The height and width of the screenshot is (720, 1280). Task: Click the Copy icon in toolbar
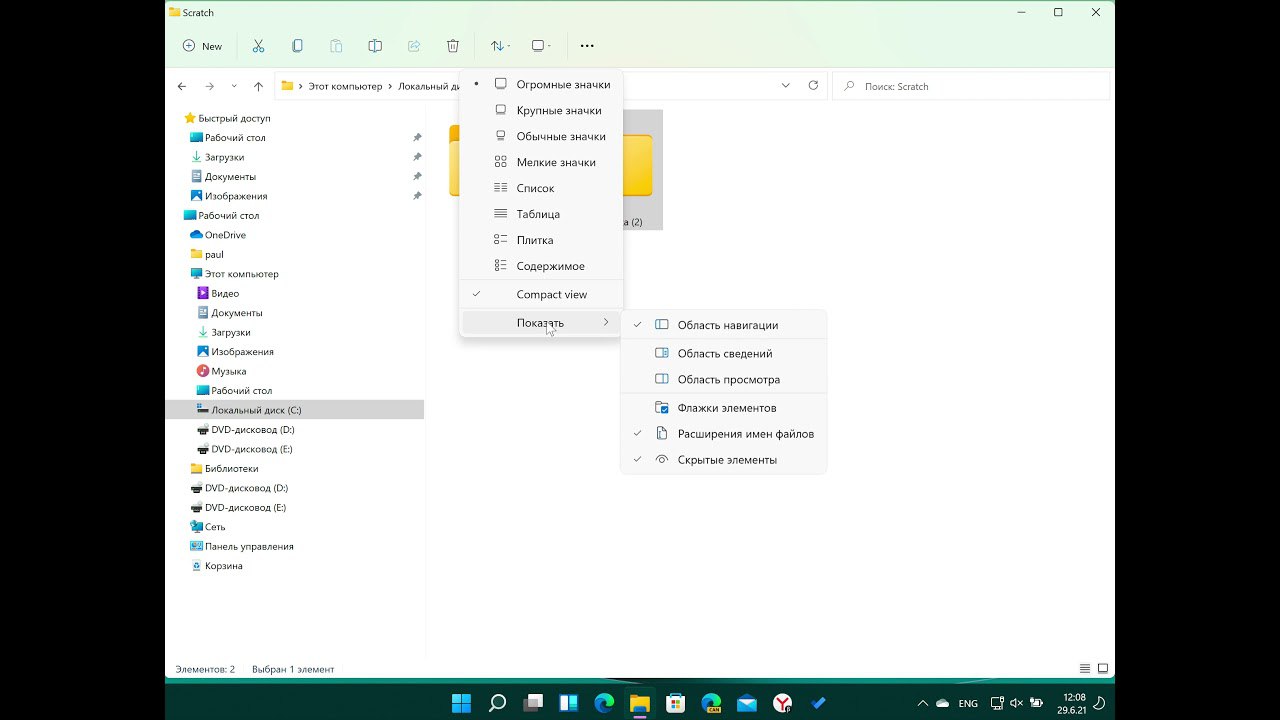297,46
